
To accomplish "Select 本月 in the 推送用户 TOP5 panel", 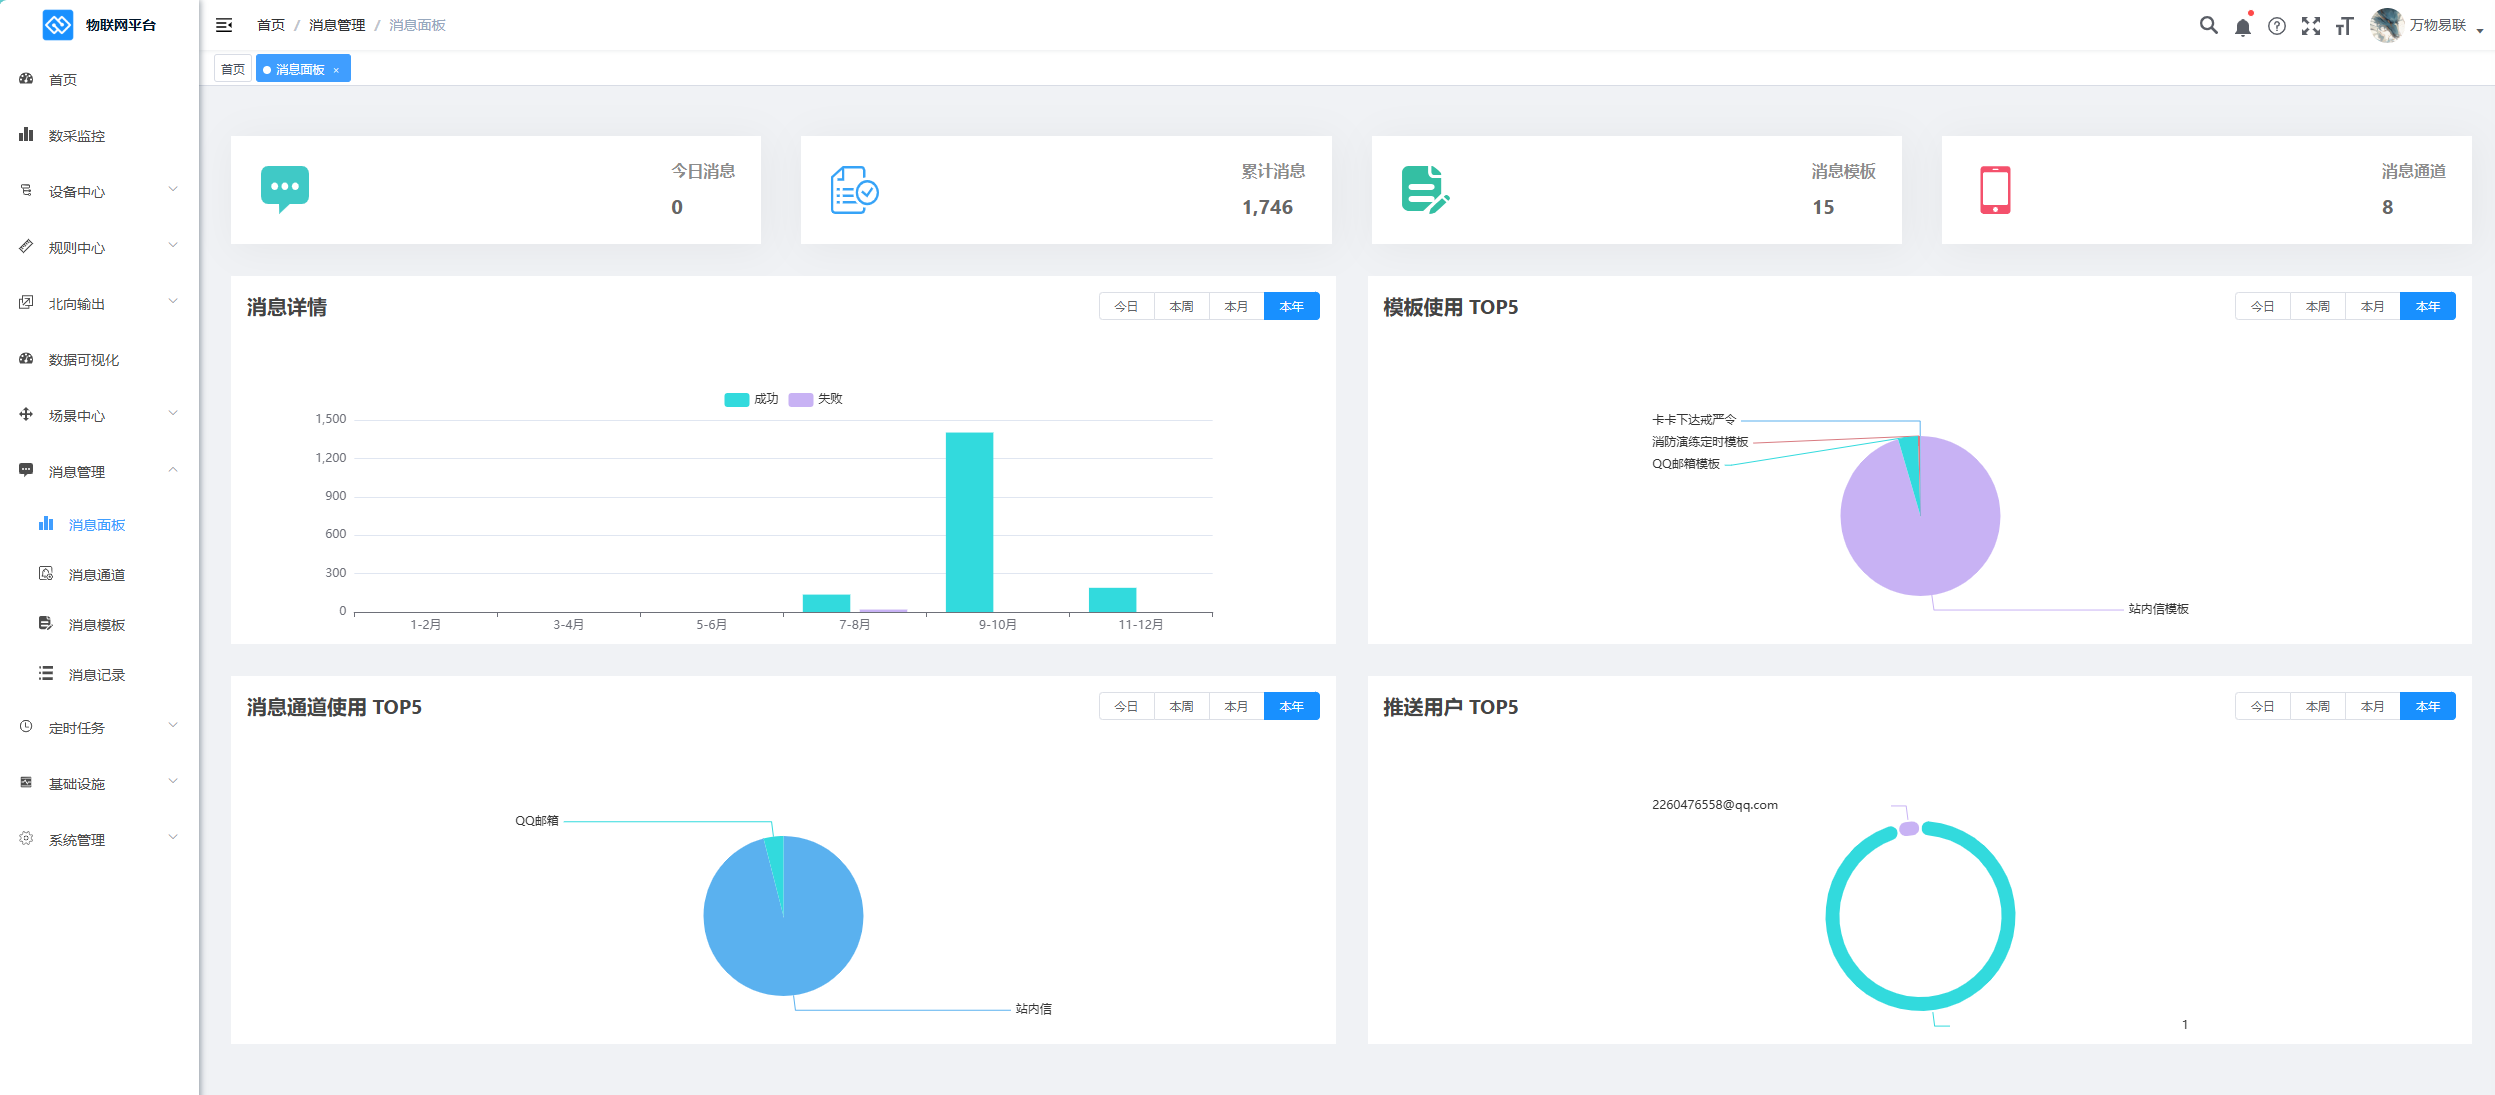I will click(2372, 706).
